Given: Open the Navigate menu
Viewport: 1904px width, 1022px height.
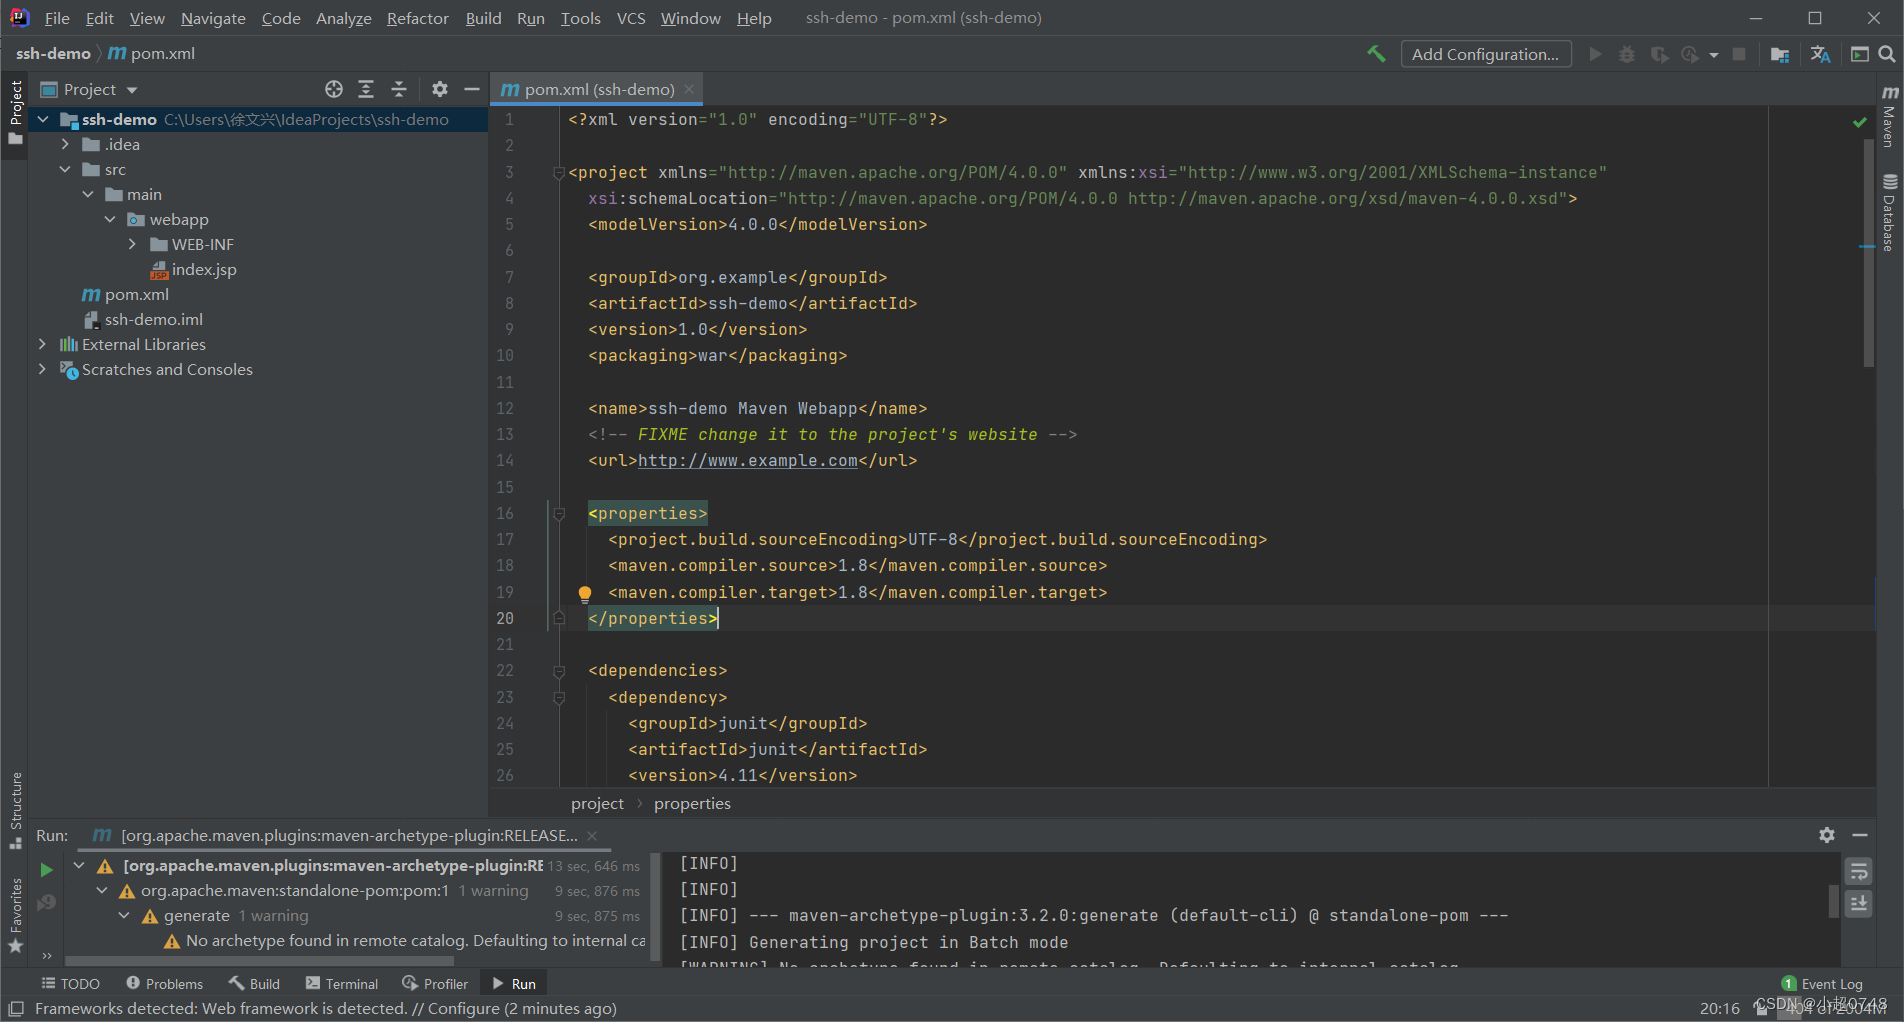Looking at the screenshot, I should coord(213,18).
